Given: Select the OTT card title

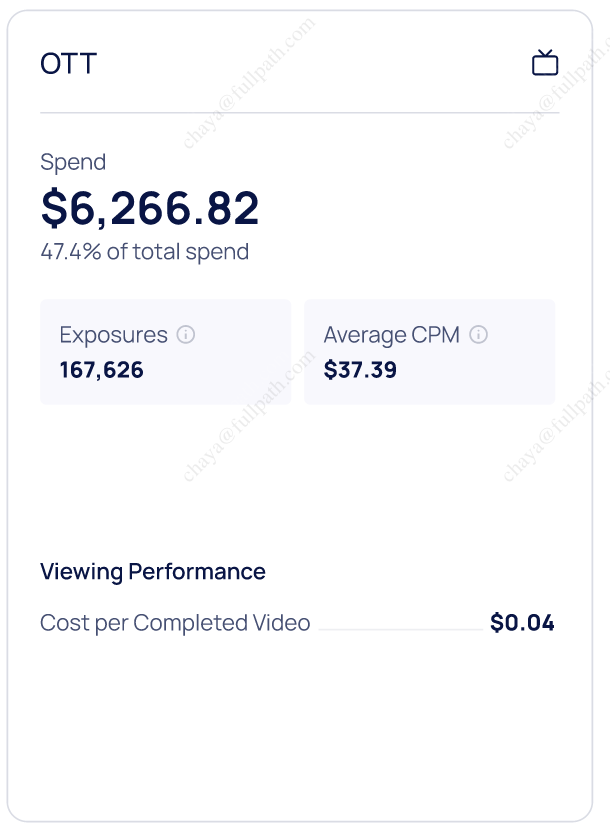Looking at the screenshot, I should click(68, 64).
